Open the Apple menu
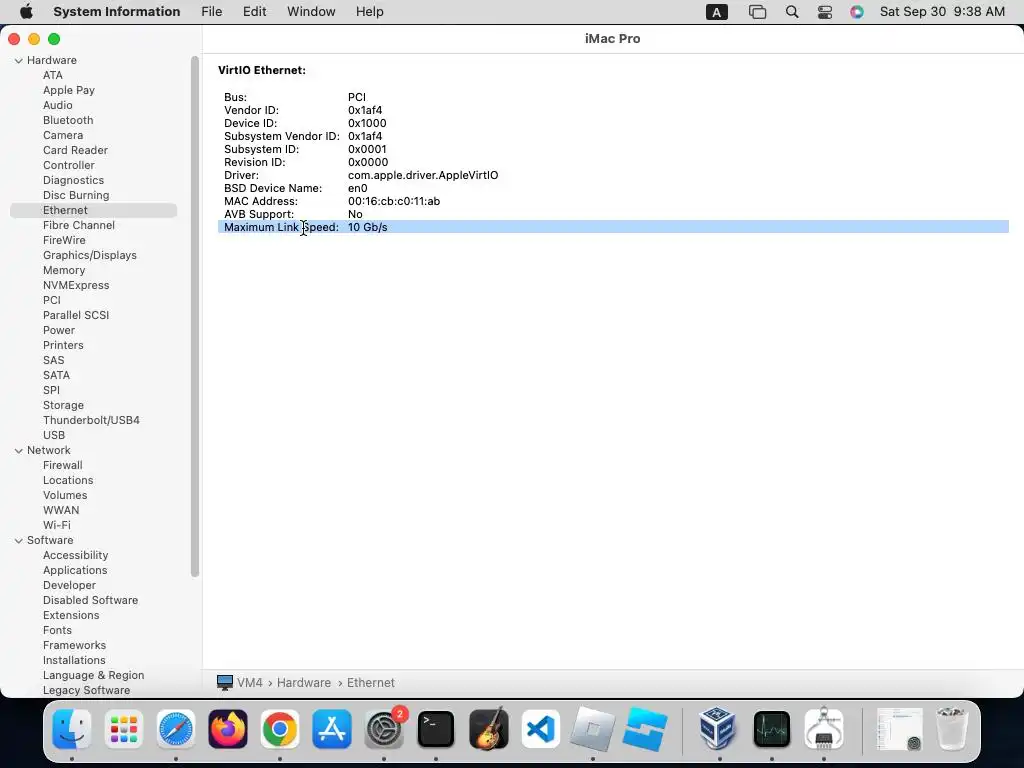The image size is (1024, 768). (x=26, y=12)
